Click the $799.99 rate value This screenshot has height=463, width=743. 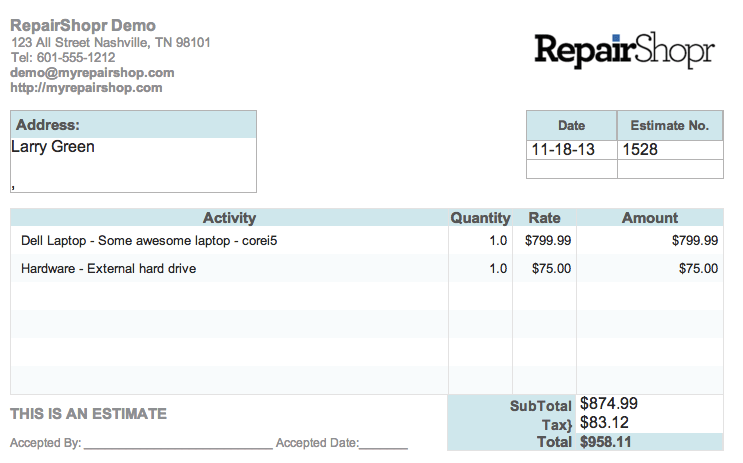(x=548, y=241)
